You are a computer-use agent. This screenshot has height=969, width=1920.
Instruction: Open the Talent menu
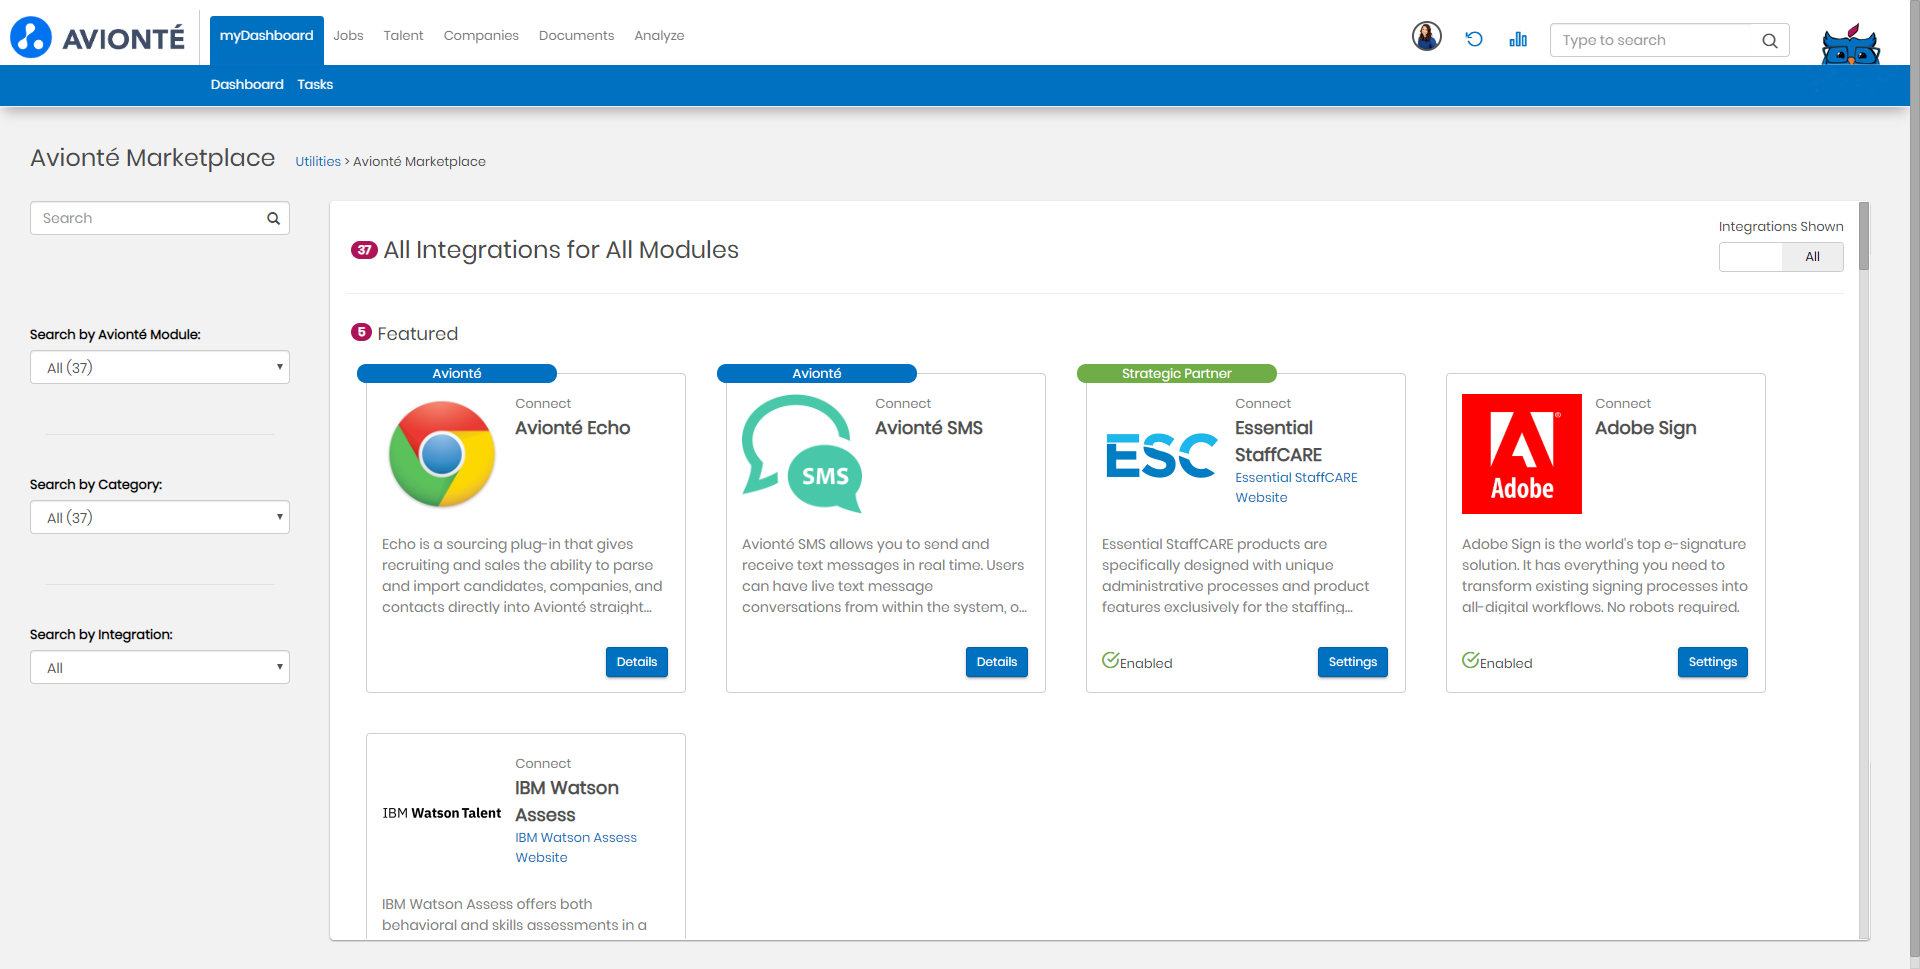[x=403, y=36]
